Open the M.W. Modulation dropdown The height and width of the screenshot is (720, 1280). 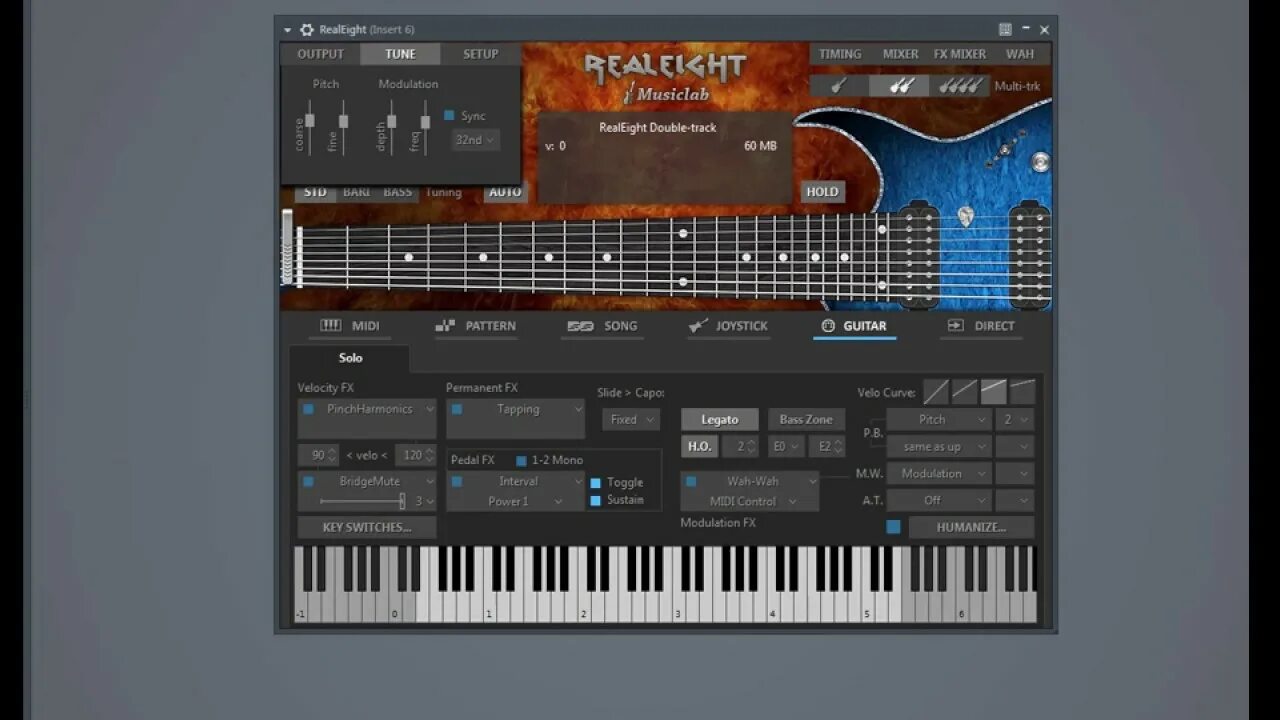(939, 474)
